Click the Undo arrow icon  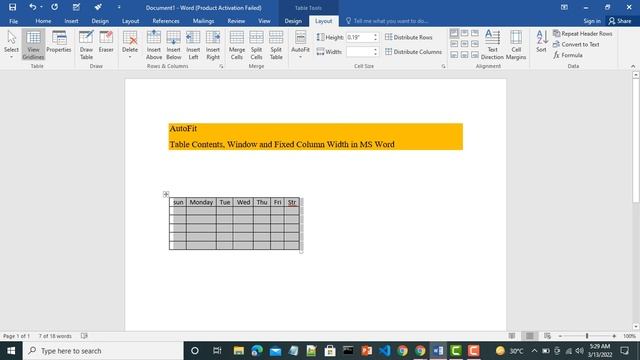tap(33, 7)
